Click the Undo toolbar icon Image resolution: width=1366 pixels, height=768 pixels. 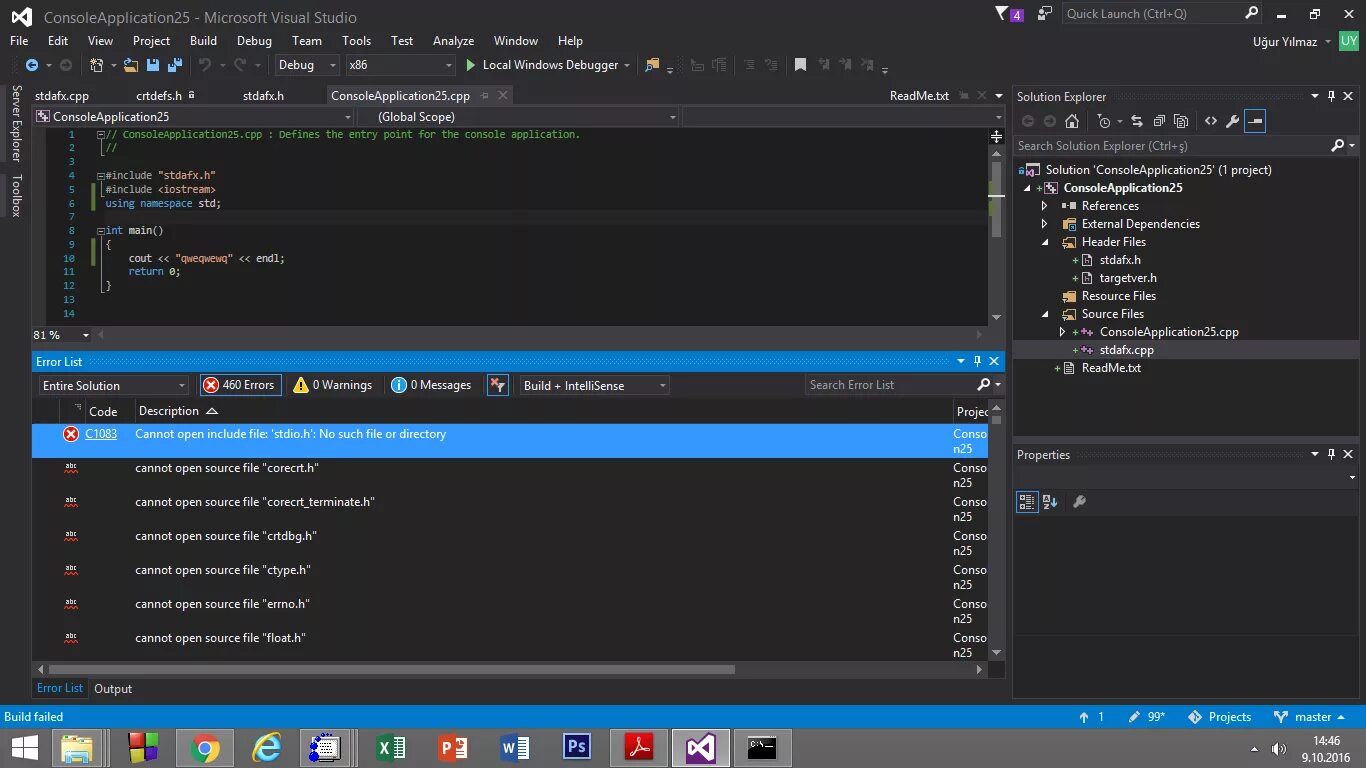coord(205,65)
